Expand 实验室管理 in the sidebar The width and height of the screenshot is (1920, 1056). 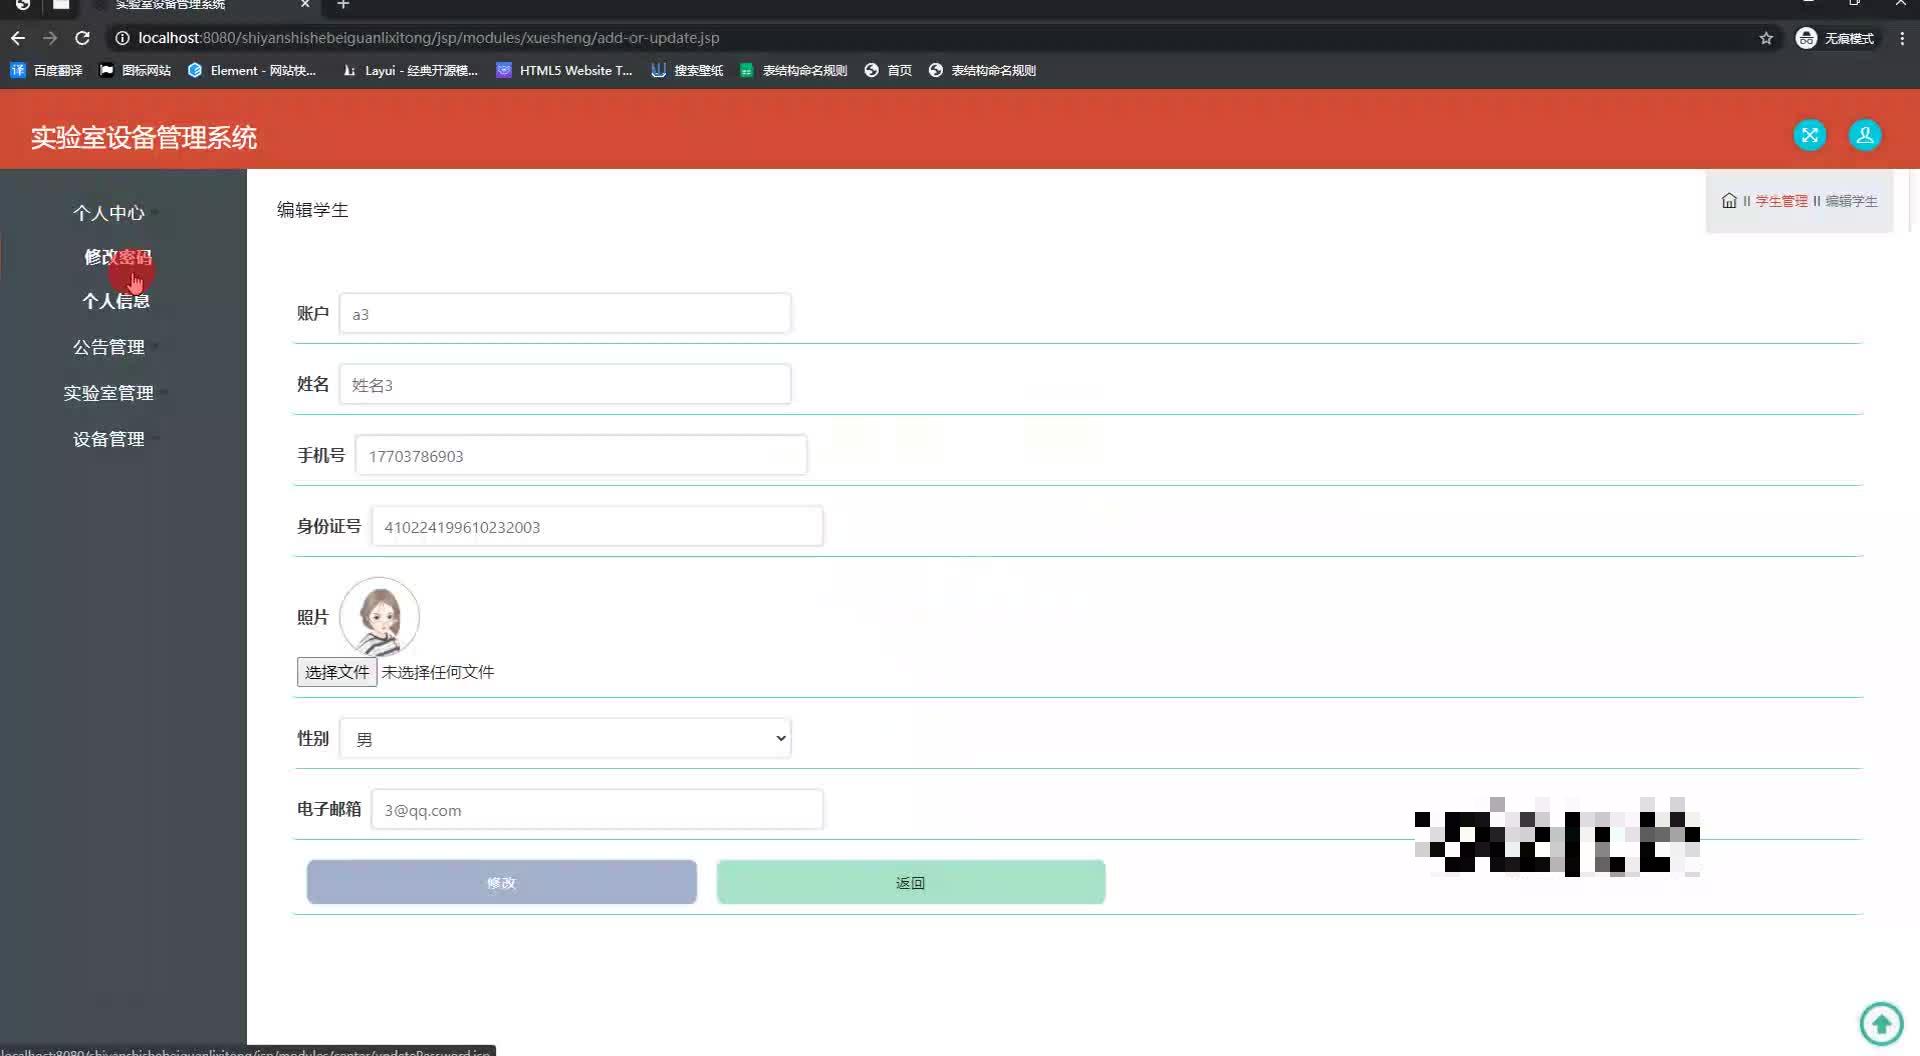point(109,393)
